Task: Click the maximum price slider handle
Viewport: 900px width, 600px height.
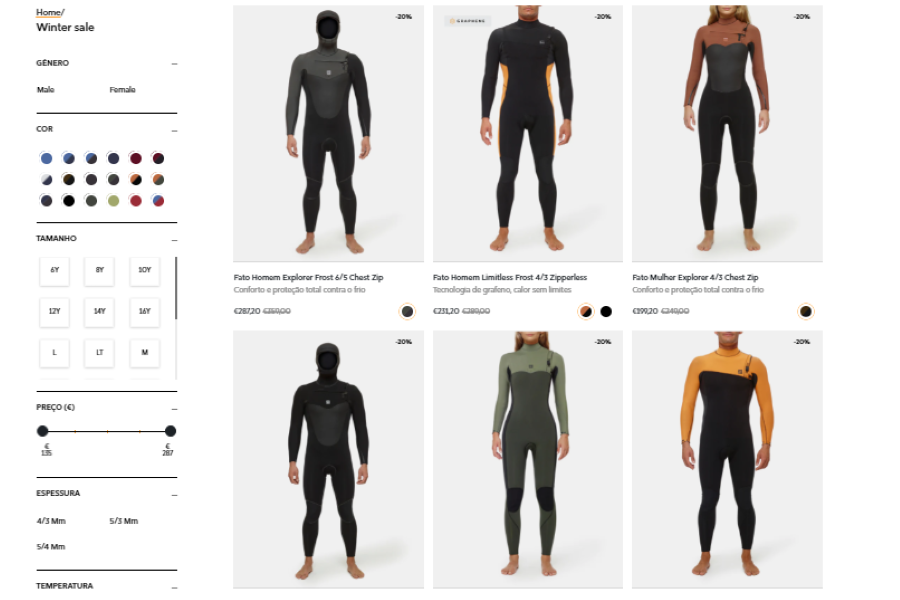Action: [x=170, y=431]
